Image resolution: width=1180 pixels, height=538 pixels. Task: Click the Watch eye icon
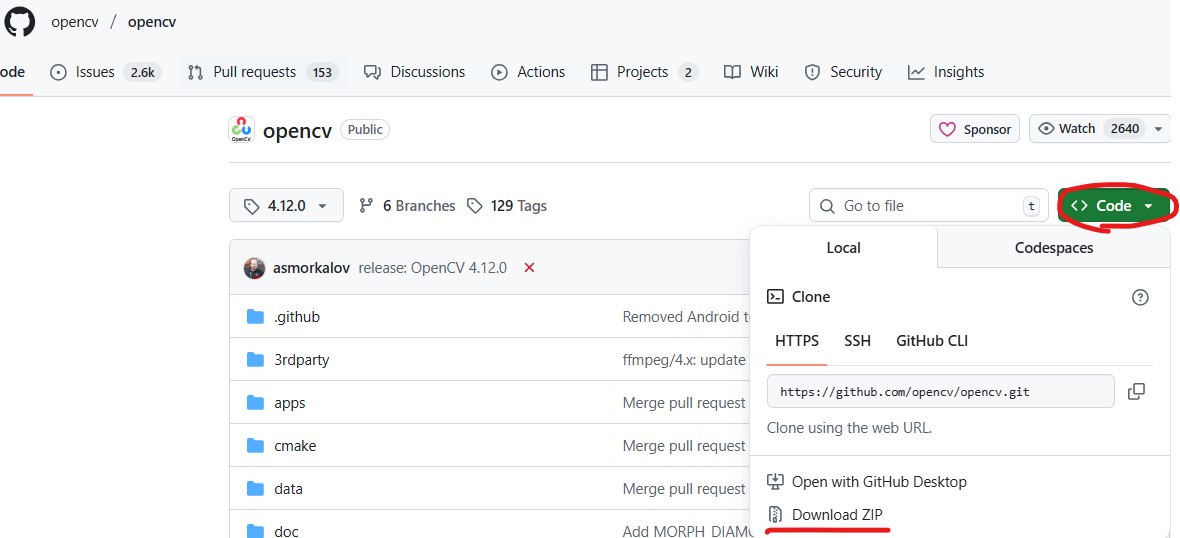(1045, 129)
